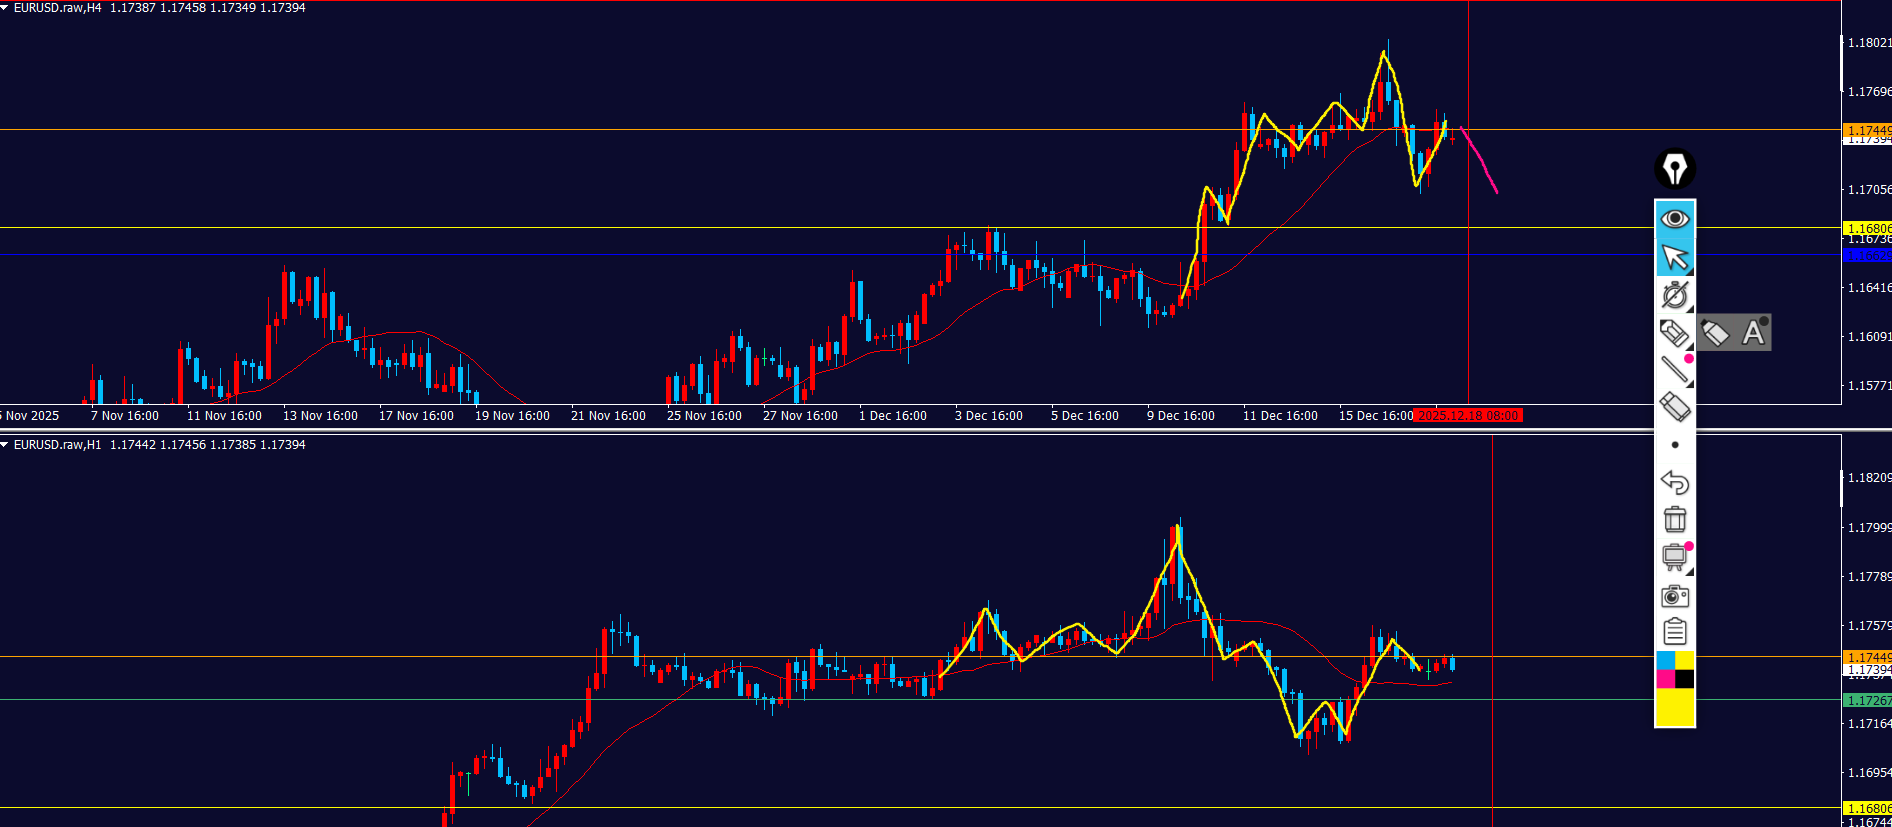Select the text 'A' tool
This screenshot has width=1892, height=827.
(x=1753, y=333)
